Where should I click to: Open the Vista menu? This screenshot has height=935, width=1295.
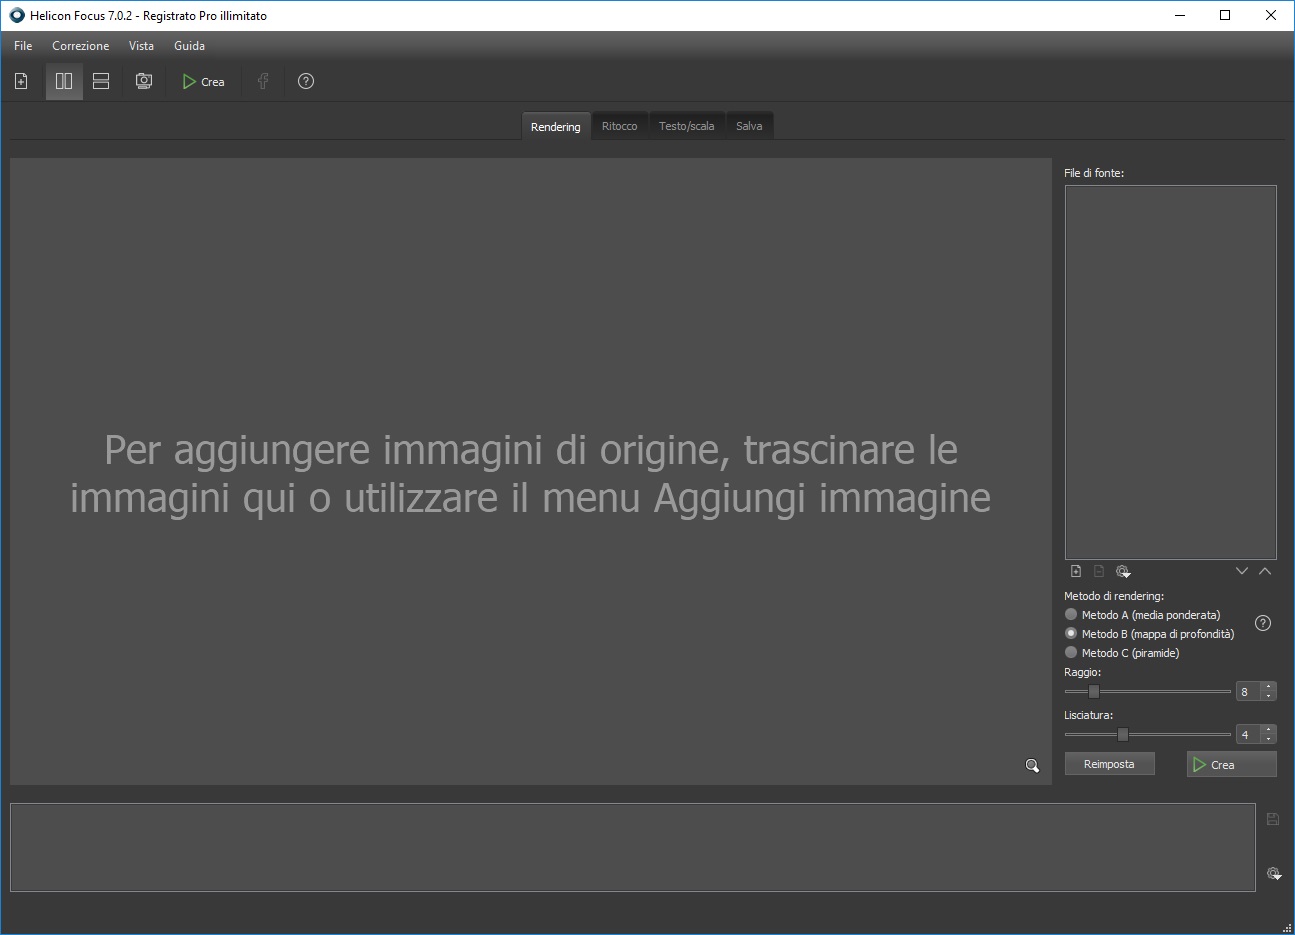point(141,46)
